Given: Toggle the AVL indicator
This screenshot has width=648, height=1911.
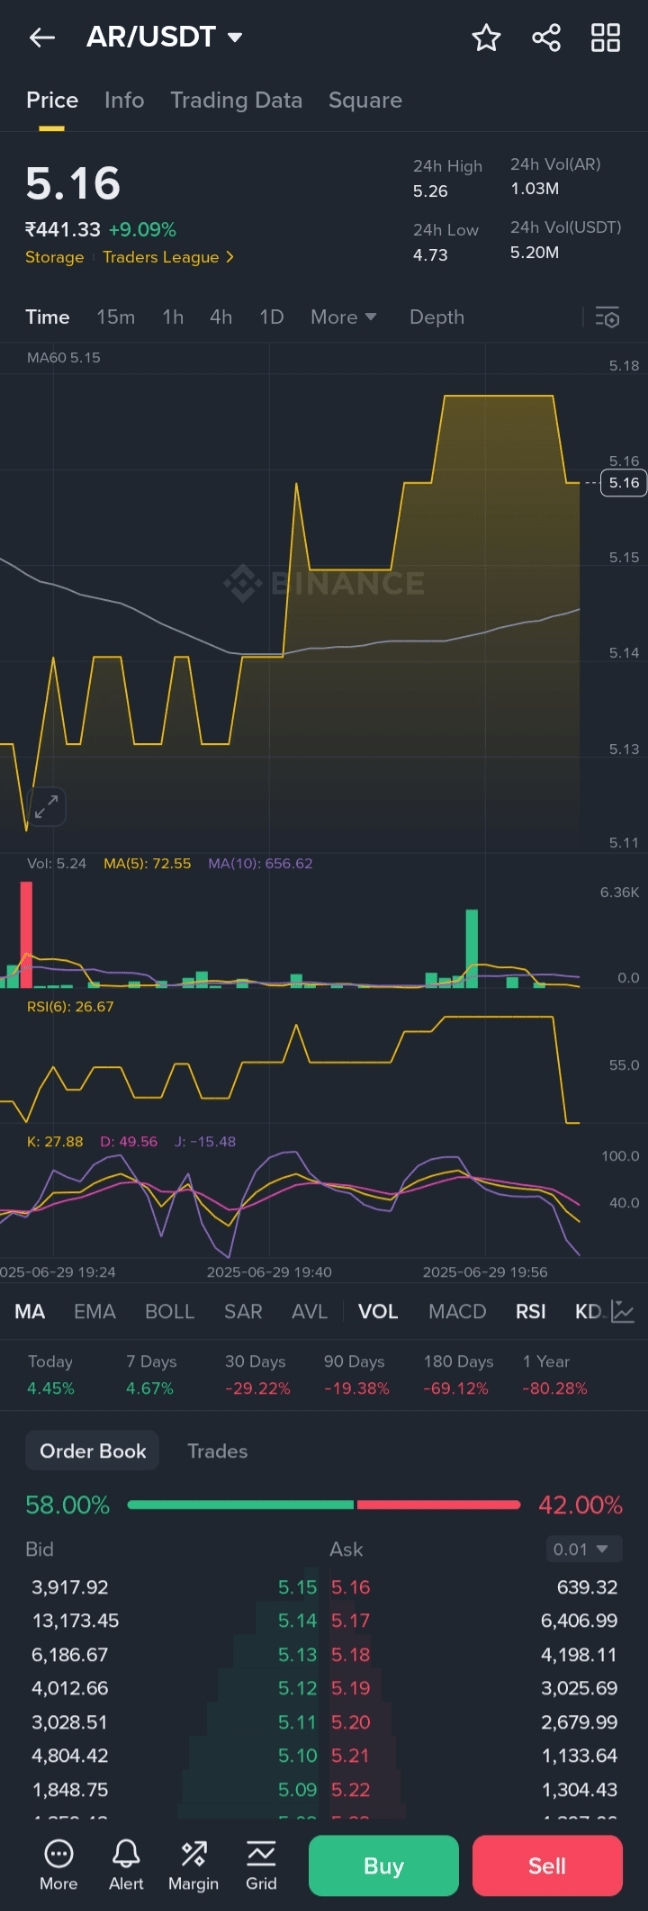Looking at the screenshot, I should pos(309,1311).
